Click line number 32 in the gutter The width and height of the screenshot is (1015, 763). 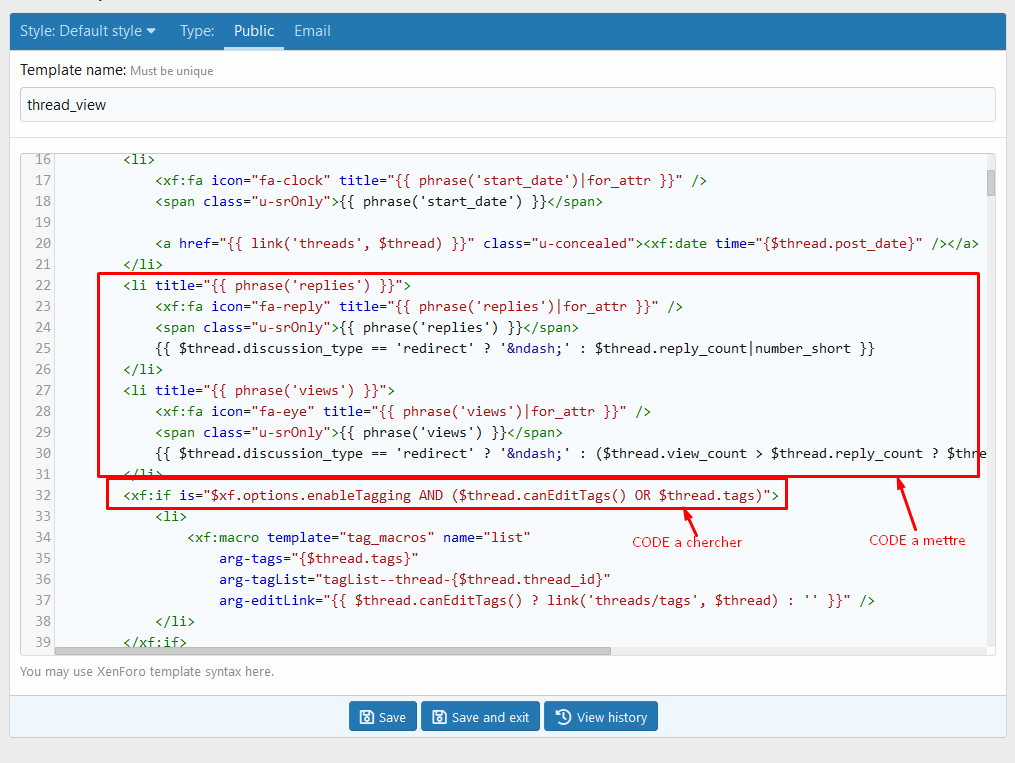tap(43, 495)
